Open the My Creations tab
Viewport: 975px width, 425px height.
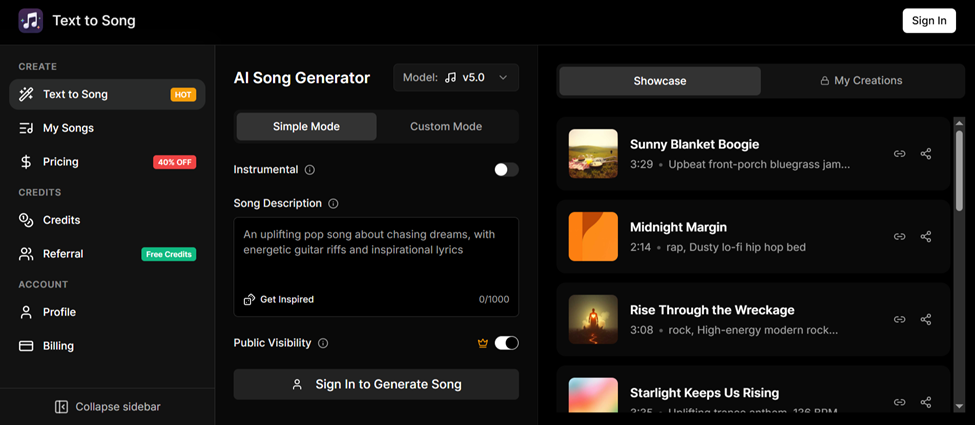[x=861, y=81]
